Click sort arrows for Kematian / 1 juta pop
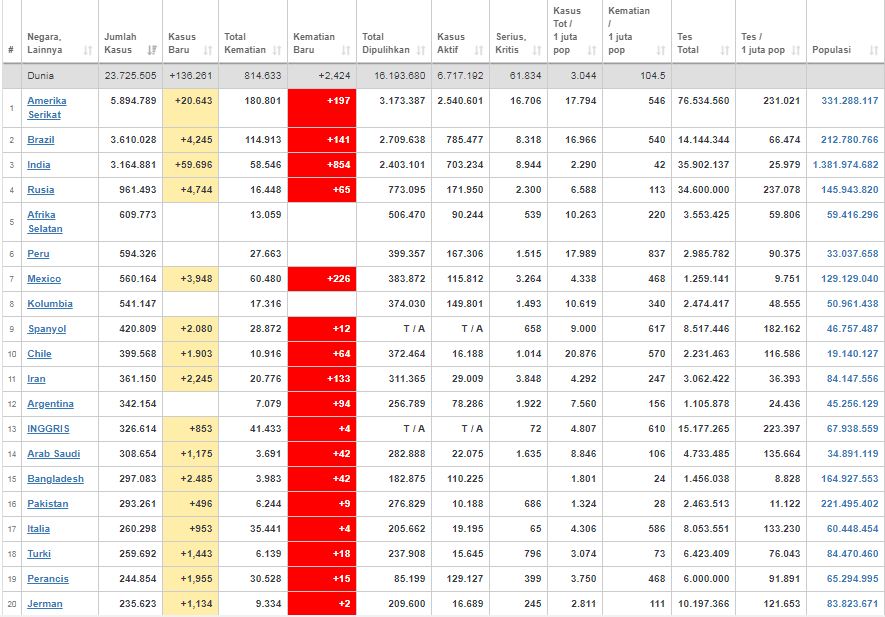Viewport: 885px width, 617px height. [x=660, y=50]
